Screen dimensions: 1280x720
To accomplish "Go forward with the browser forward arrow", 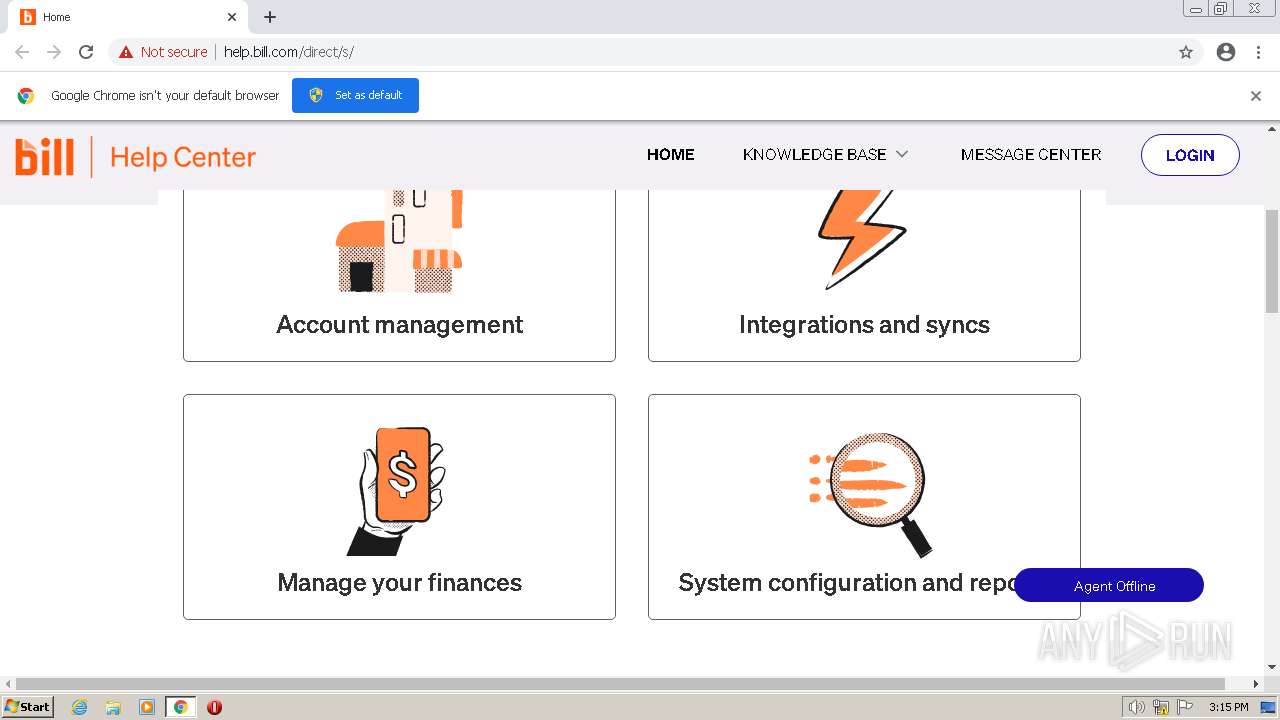I will (54, 52).
